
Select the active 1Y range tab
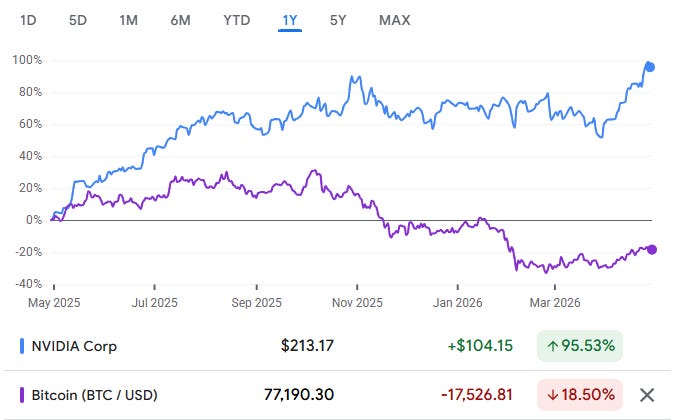click(290, 20)
